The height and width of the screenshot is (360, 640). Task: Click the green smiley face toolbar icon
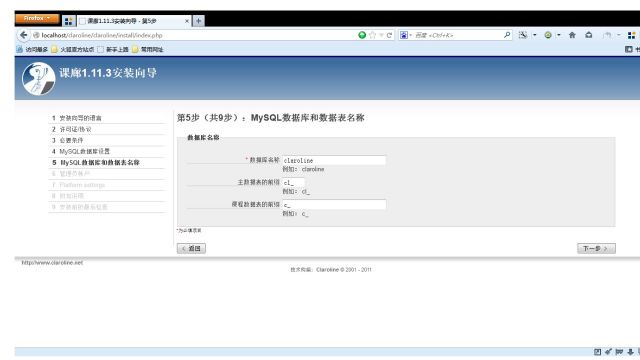(x=548, y=35)
